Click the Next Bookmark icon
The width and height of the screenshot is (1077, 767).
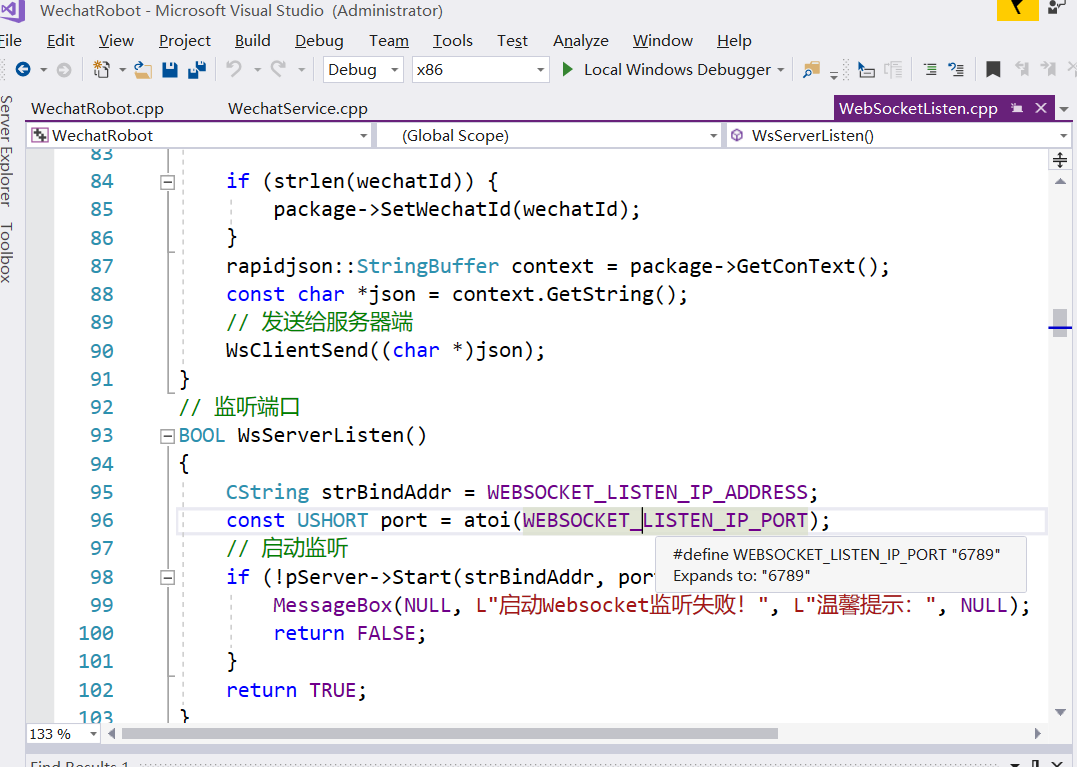(x=1048, y=69)
